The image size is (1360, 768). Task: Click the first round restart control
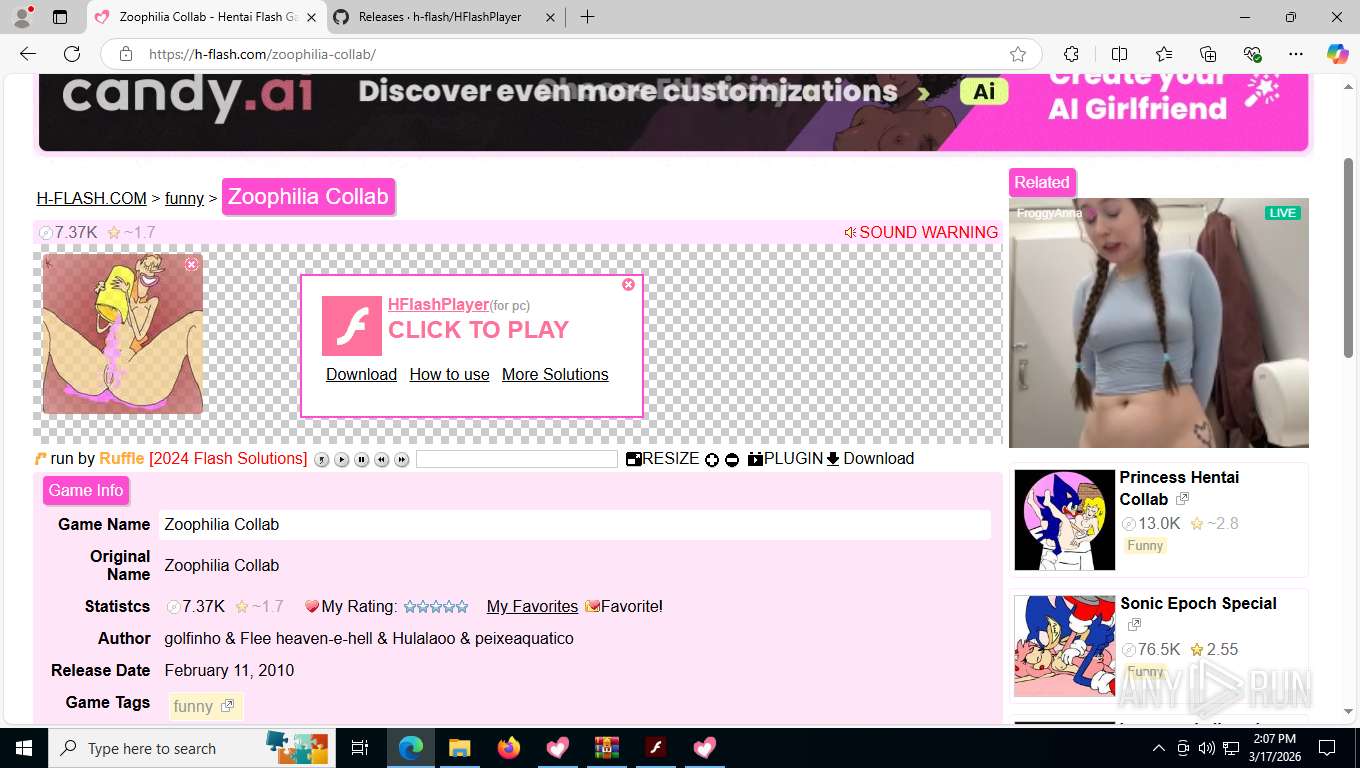tap(321, 460)
